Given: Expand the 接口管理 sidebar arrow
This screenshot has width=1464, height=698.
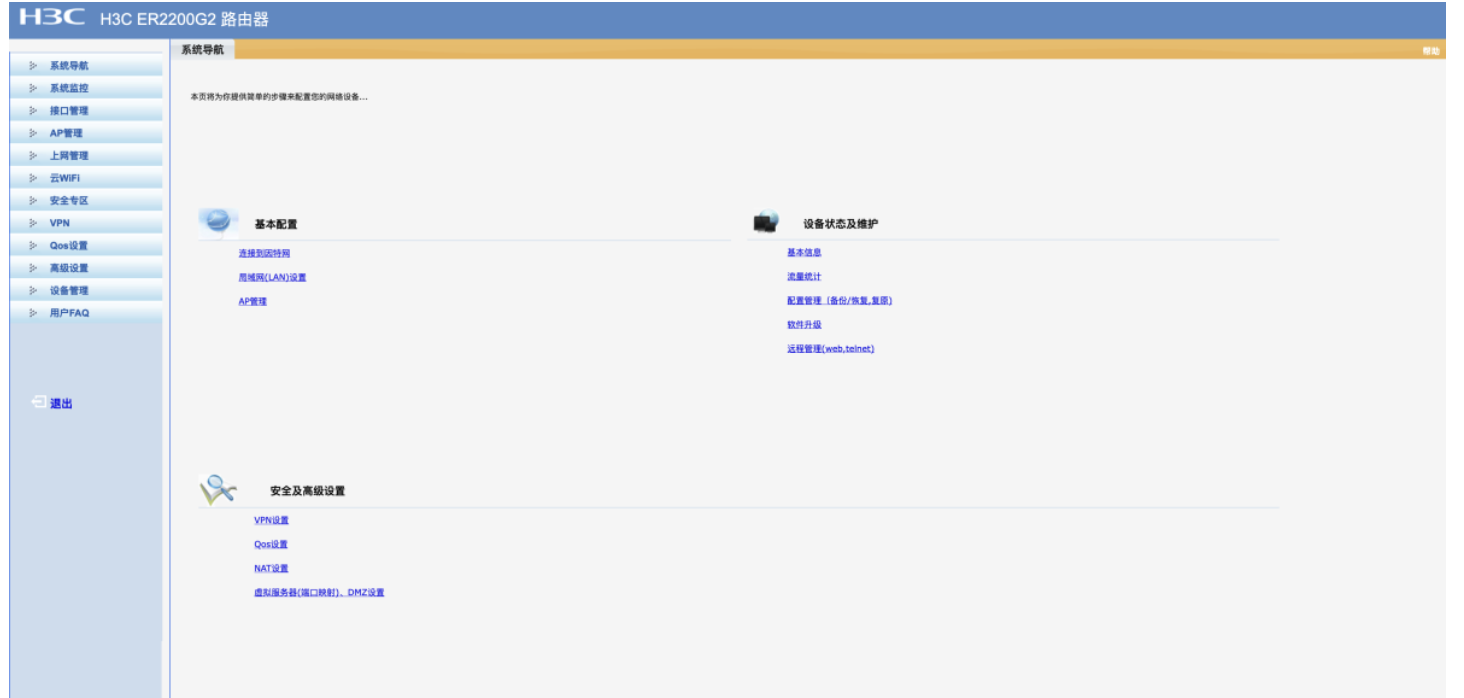Looking at the screenshot, I should pos(33,111).
